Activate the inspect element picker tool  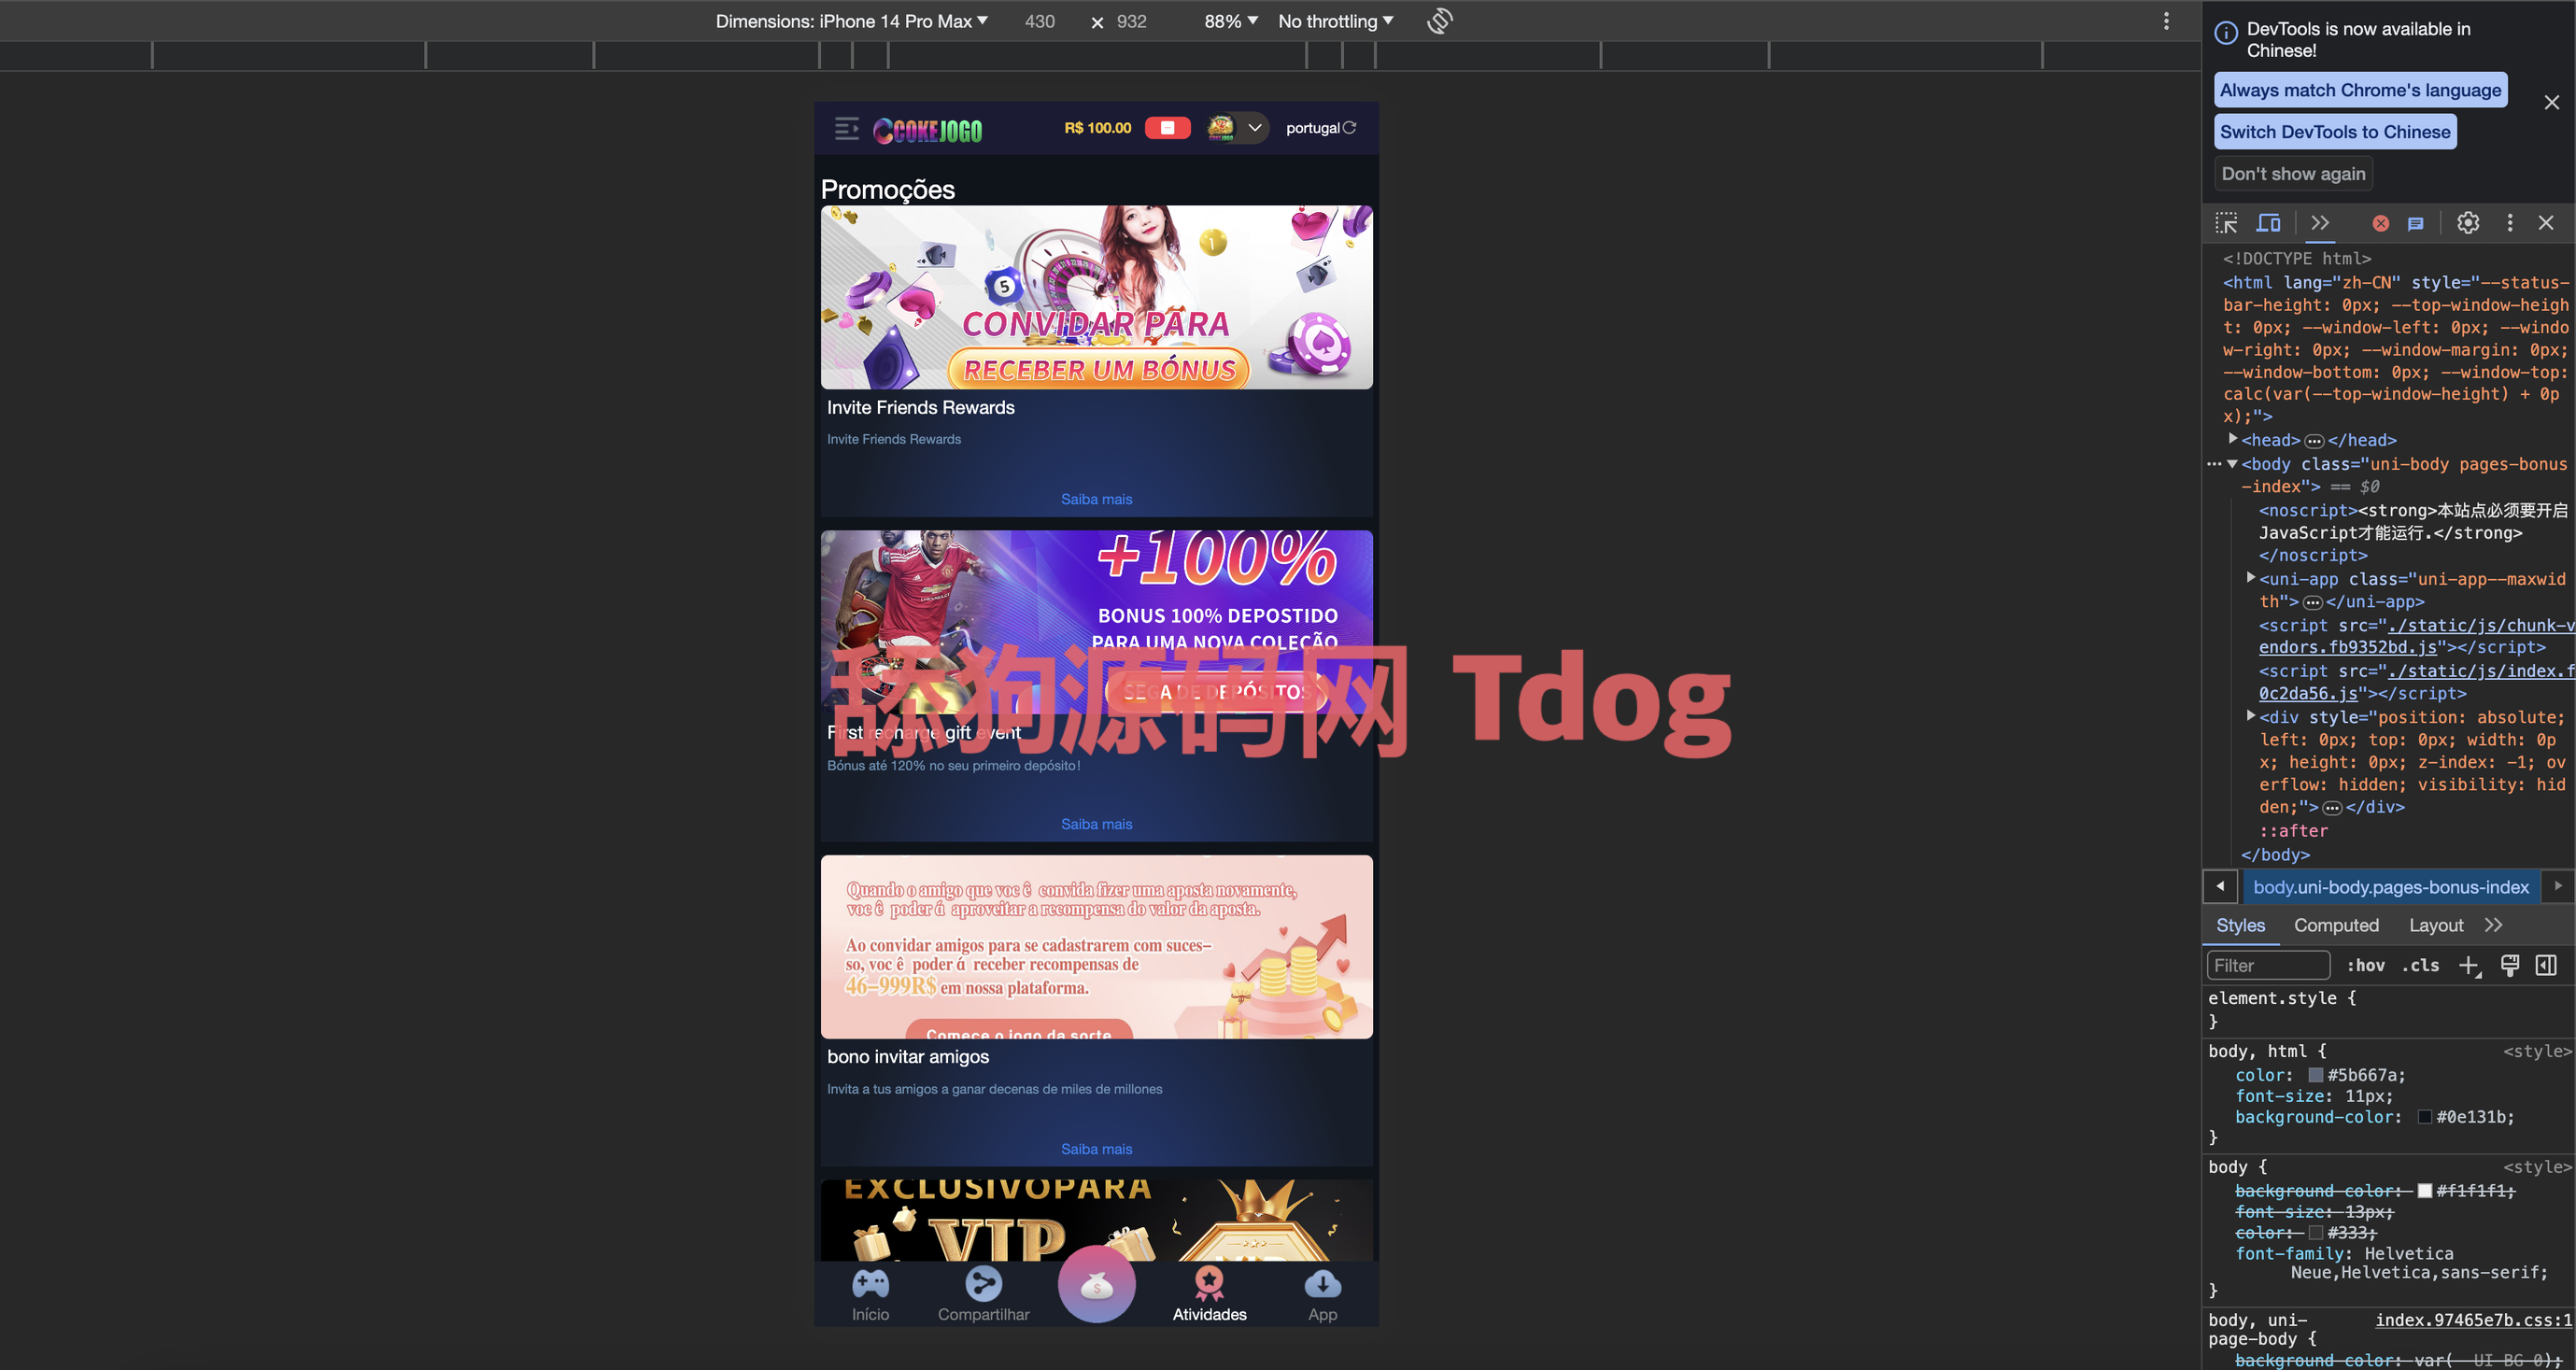2226,223
